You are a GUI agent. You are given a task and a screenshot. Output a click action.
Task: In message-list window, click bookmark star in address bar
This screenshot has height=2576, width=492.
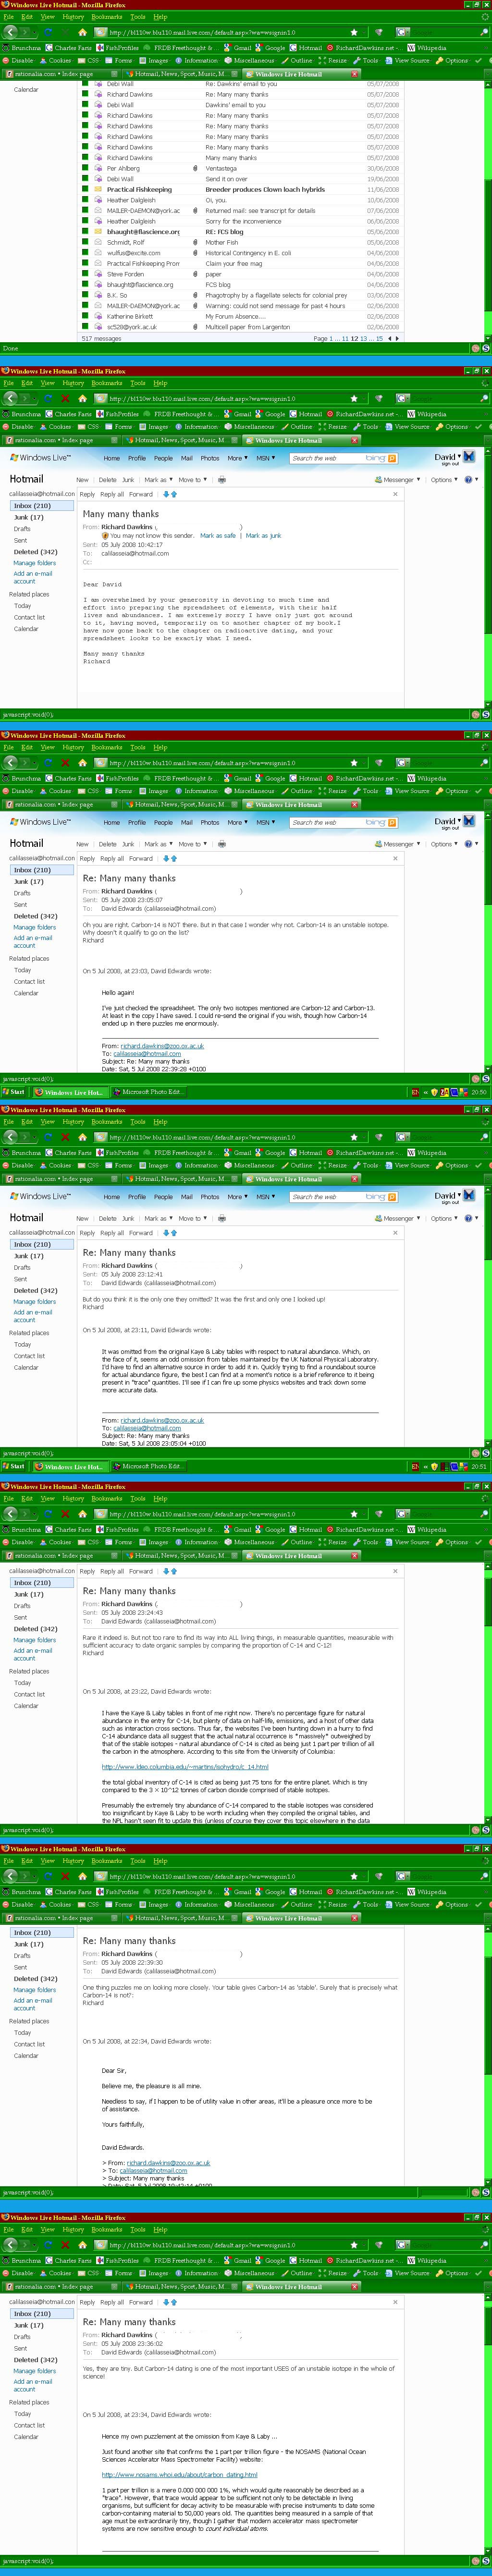[x=353, y=32]
